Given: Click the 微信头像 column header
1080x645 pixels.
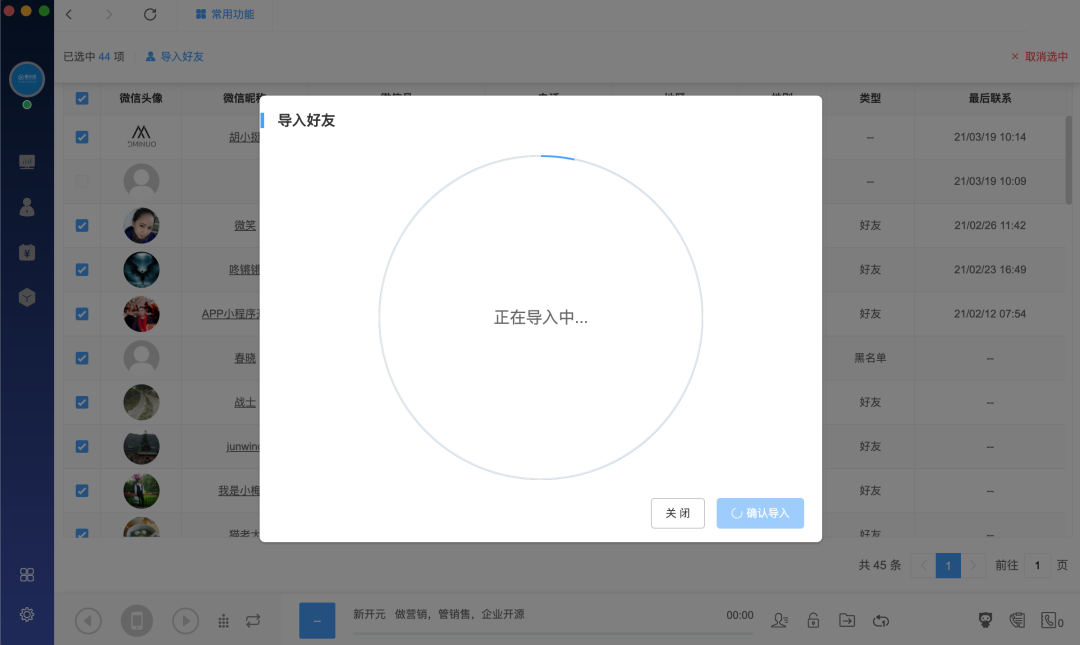Looking at the screenshot, I should coord(141,99).
